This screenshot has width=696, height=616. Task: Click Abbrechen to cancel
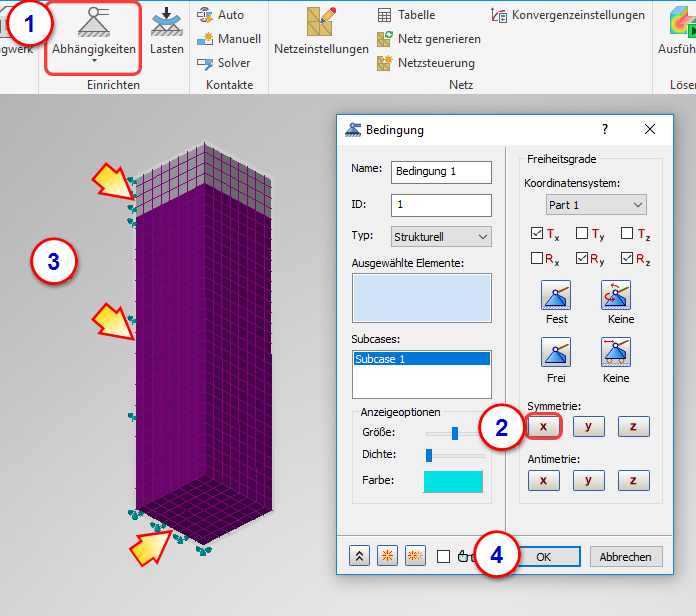coord(626,557)
